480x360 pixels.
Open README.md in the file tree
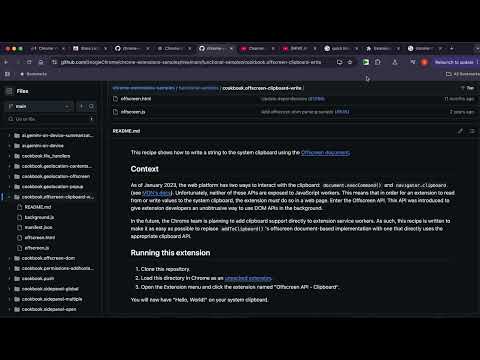[38, 207]
